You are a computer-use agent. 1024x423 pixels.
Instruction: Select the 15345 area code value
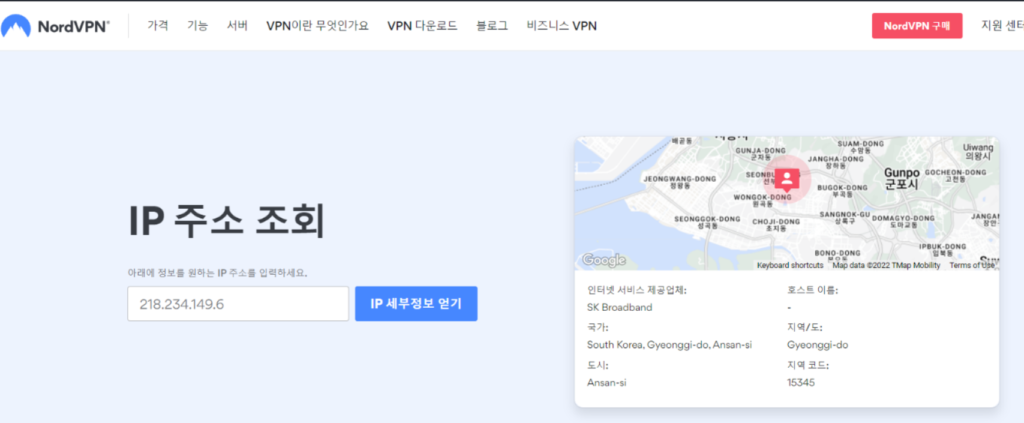tap(801, 383)
